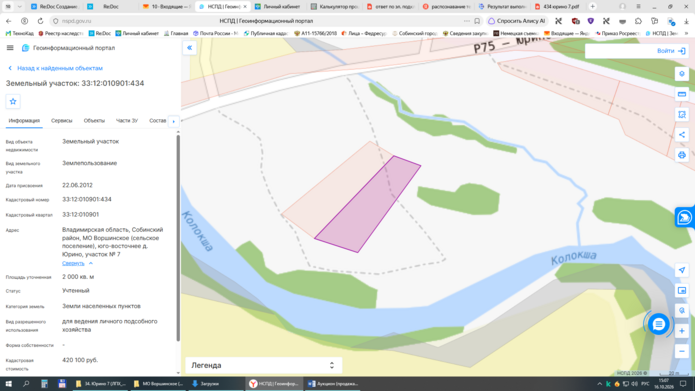Click the map layers button at top right
The height and width of the screenshot is (391, 695).
point(682,74)
